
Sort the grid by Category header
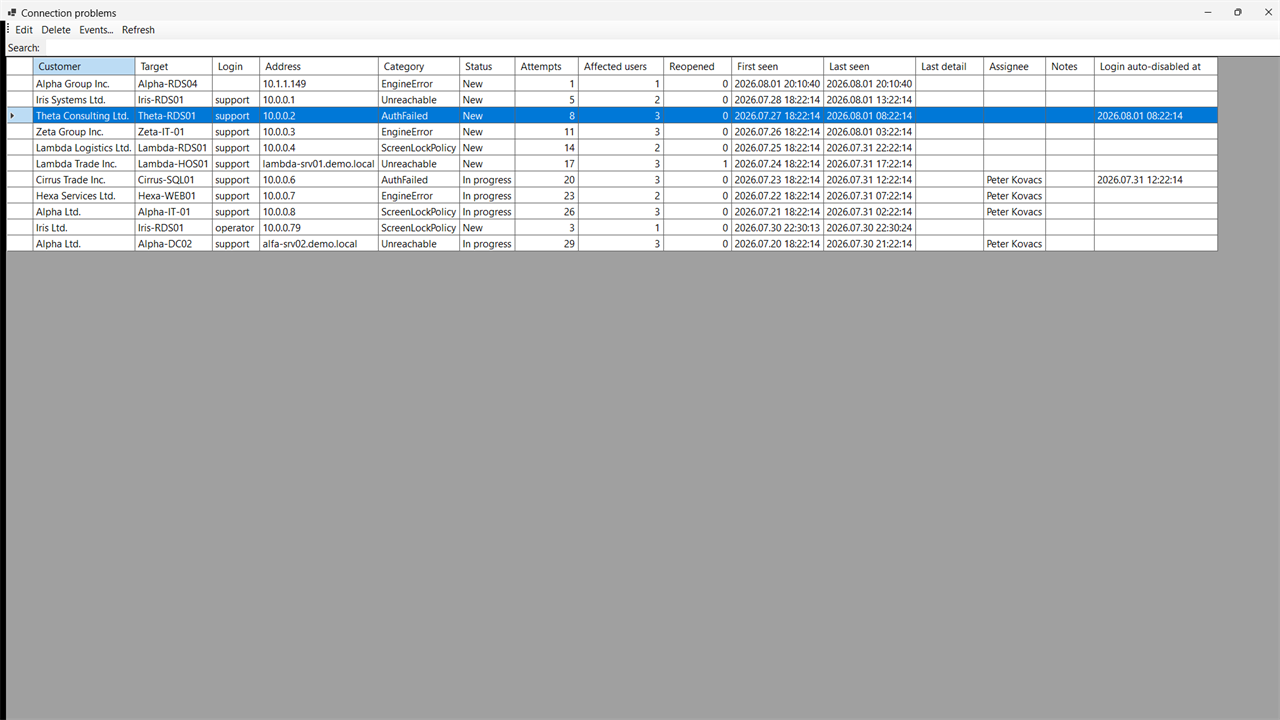point(419,67)
